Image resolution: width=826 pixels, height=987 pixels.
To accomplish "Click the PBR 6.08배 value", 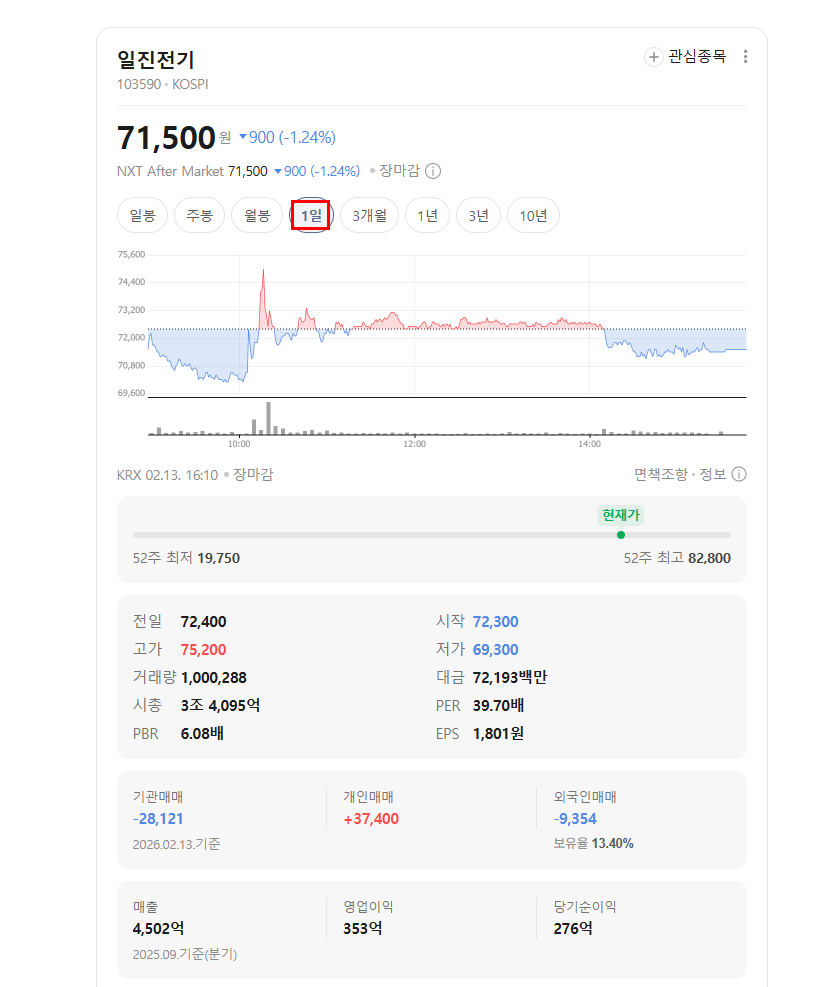I will coord(202,734).
